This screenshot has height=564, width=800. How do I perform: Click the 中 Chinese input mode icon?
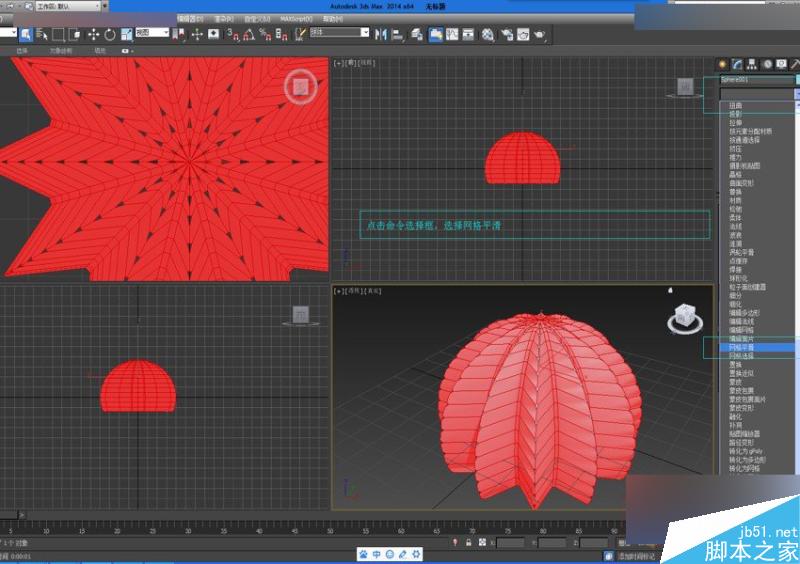point(377,554)
